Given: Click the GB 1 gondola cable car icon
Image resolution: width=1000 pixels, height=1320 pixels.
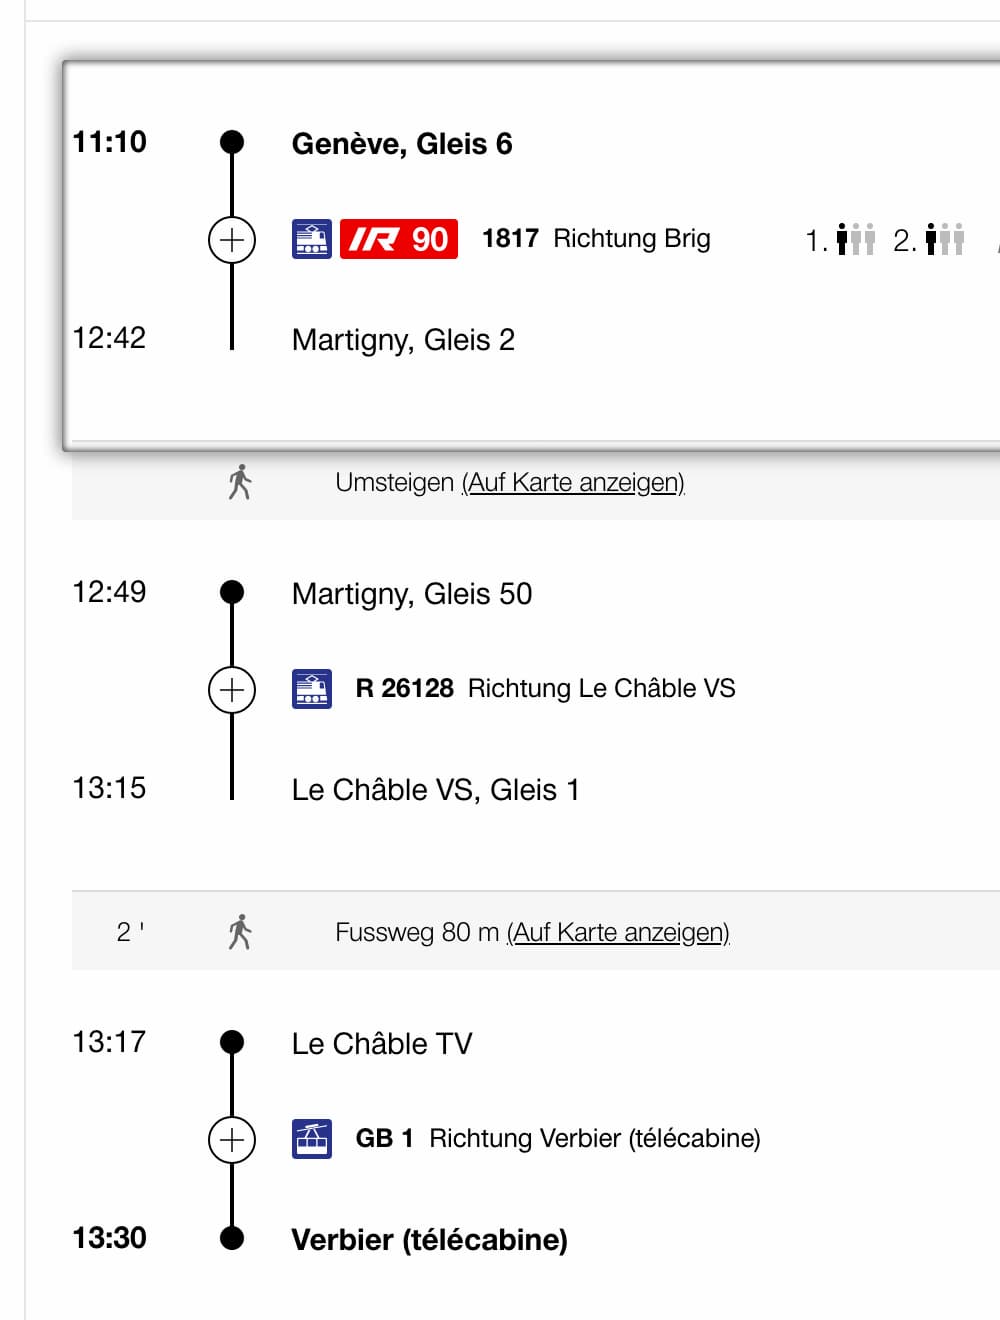Looking at the screenshot, I should [x=312, y=1139].
